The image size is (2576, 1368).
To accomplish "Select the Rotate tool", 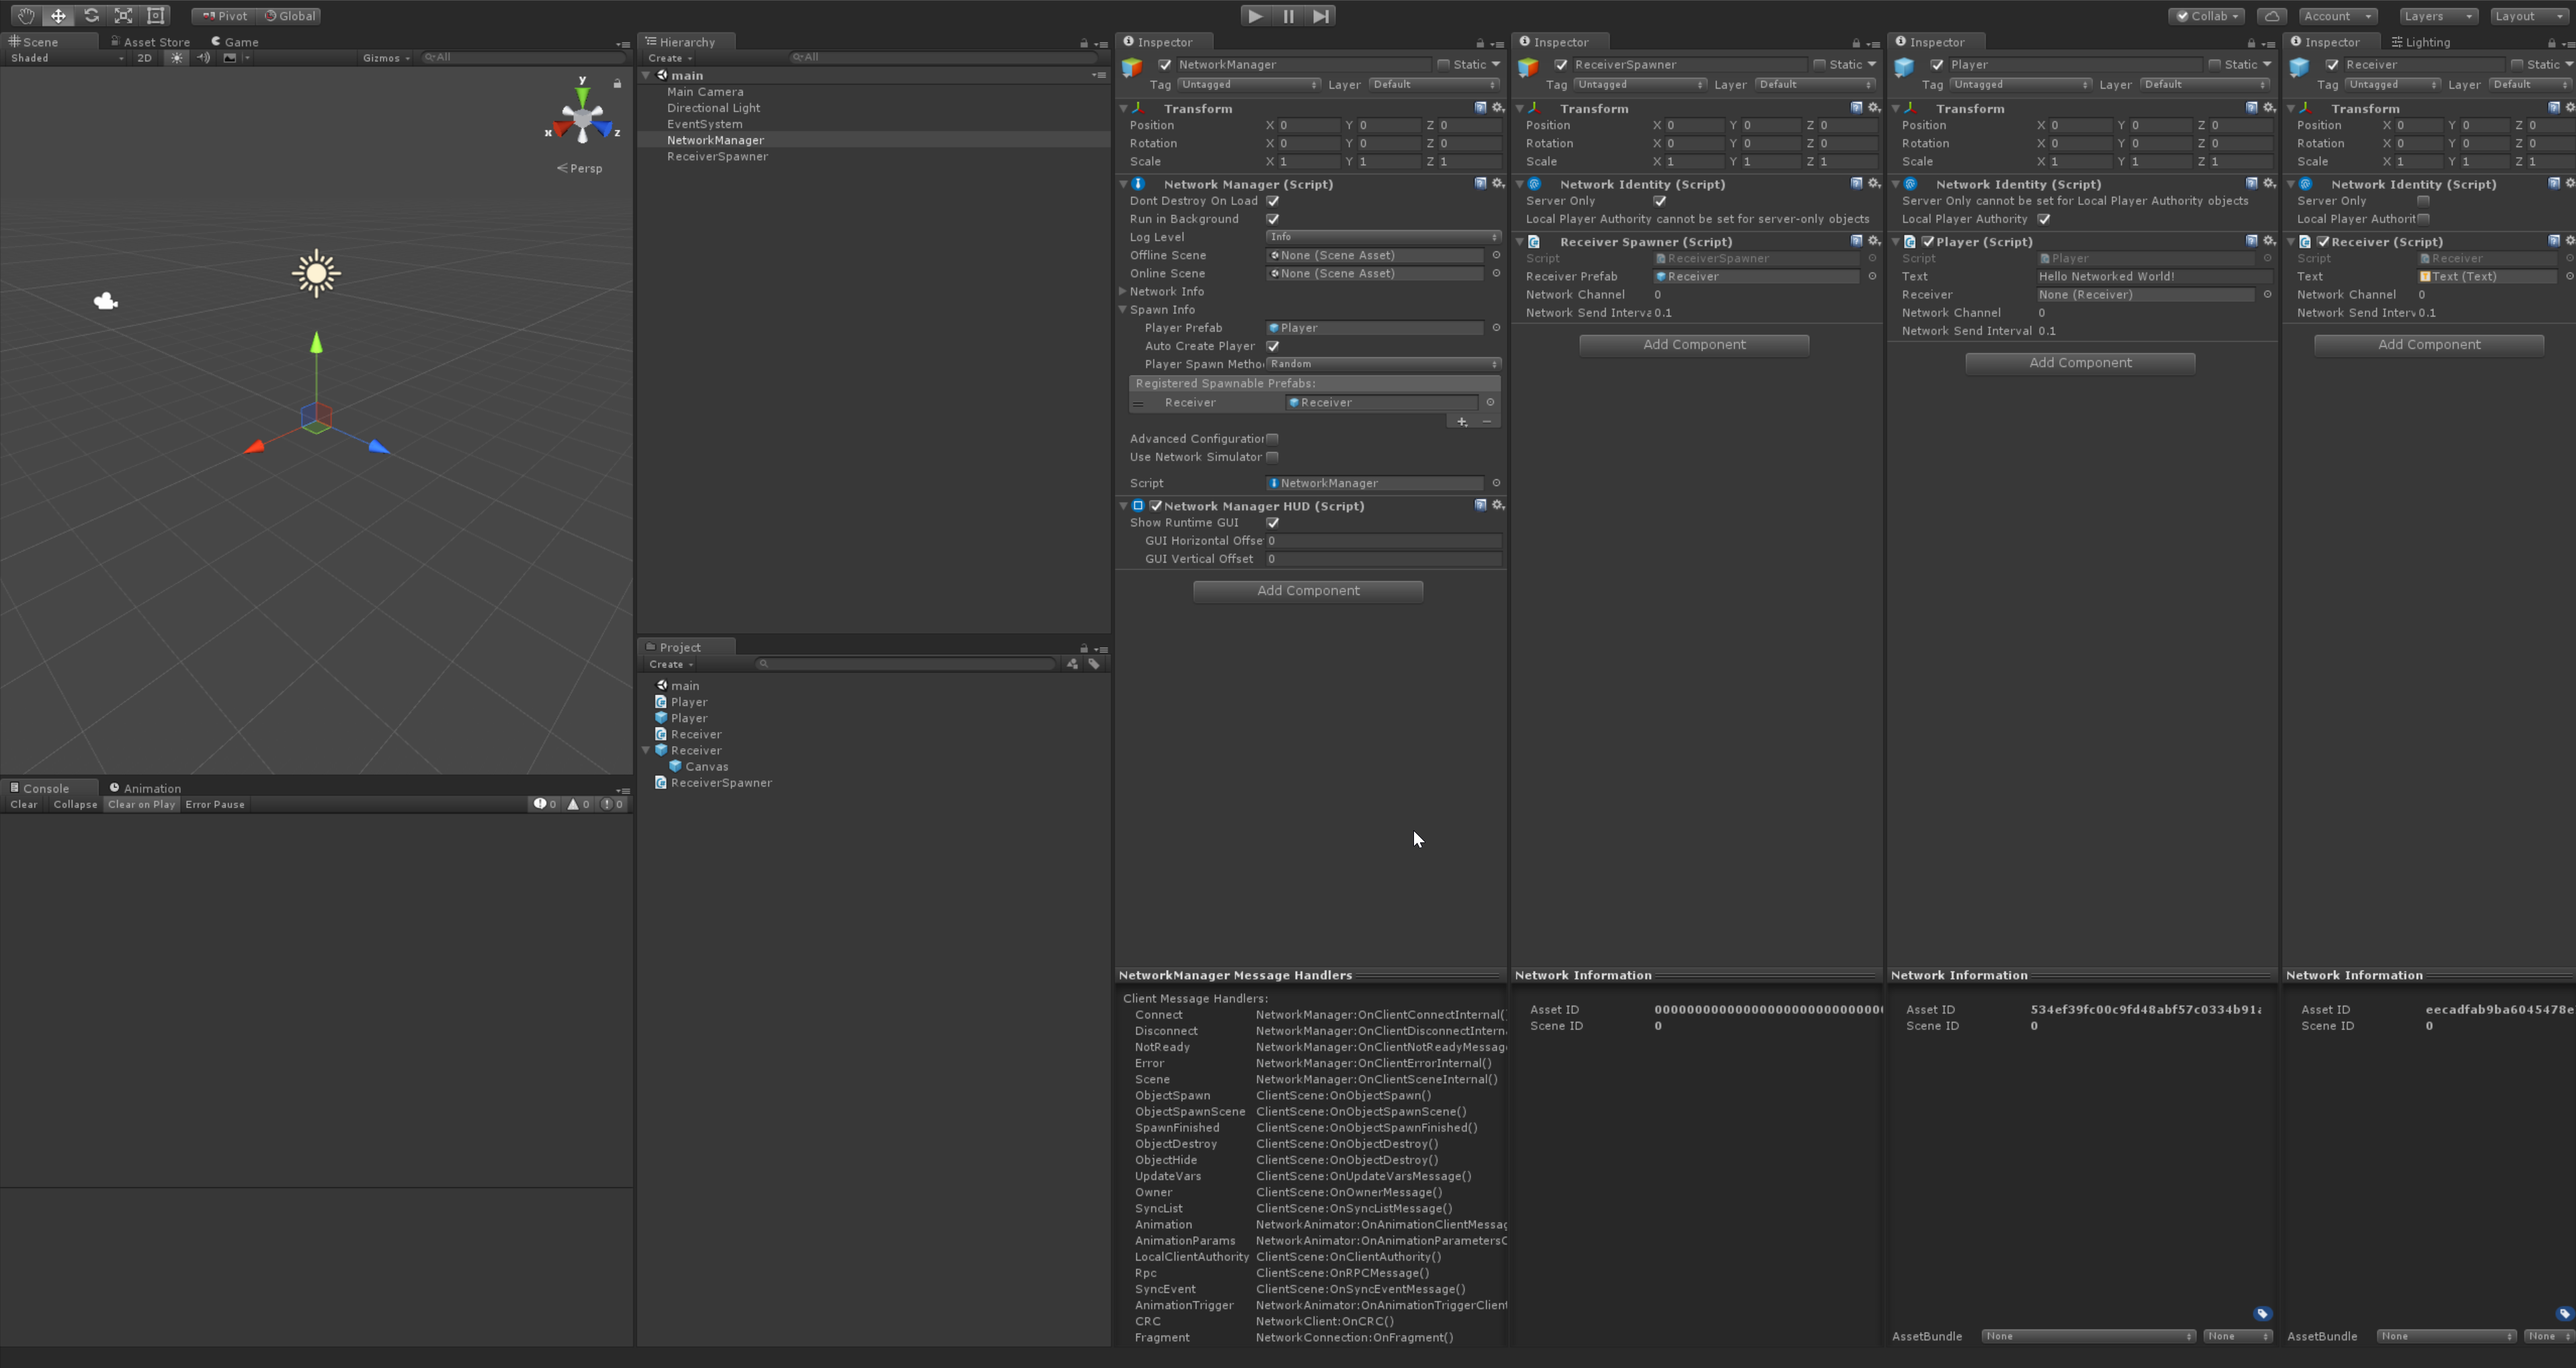I will pos(91,15).
